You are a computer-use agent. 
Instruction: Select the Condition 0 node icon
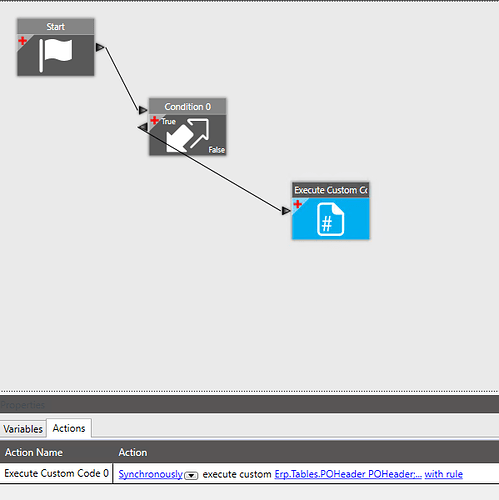click(x=187, y=135)
